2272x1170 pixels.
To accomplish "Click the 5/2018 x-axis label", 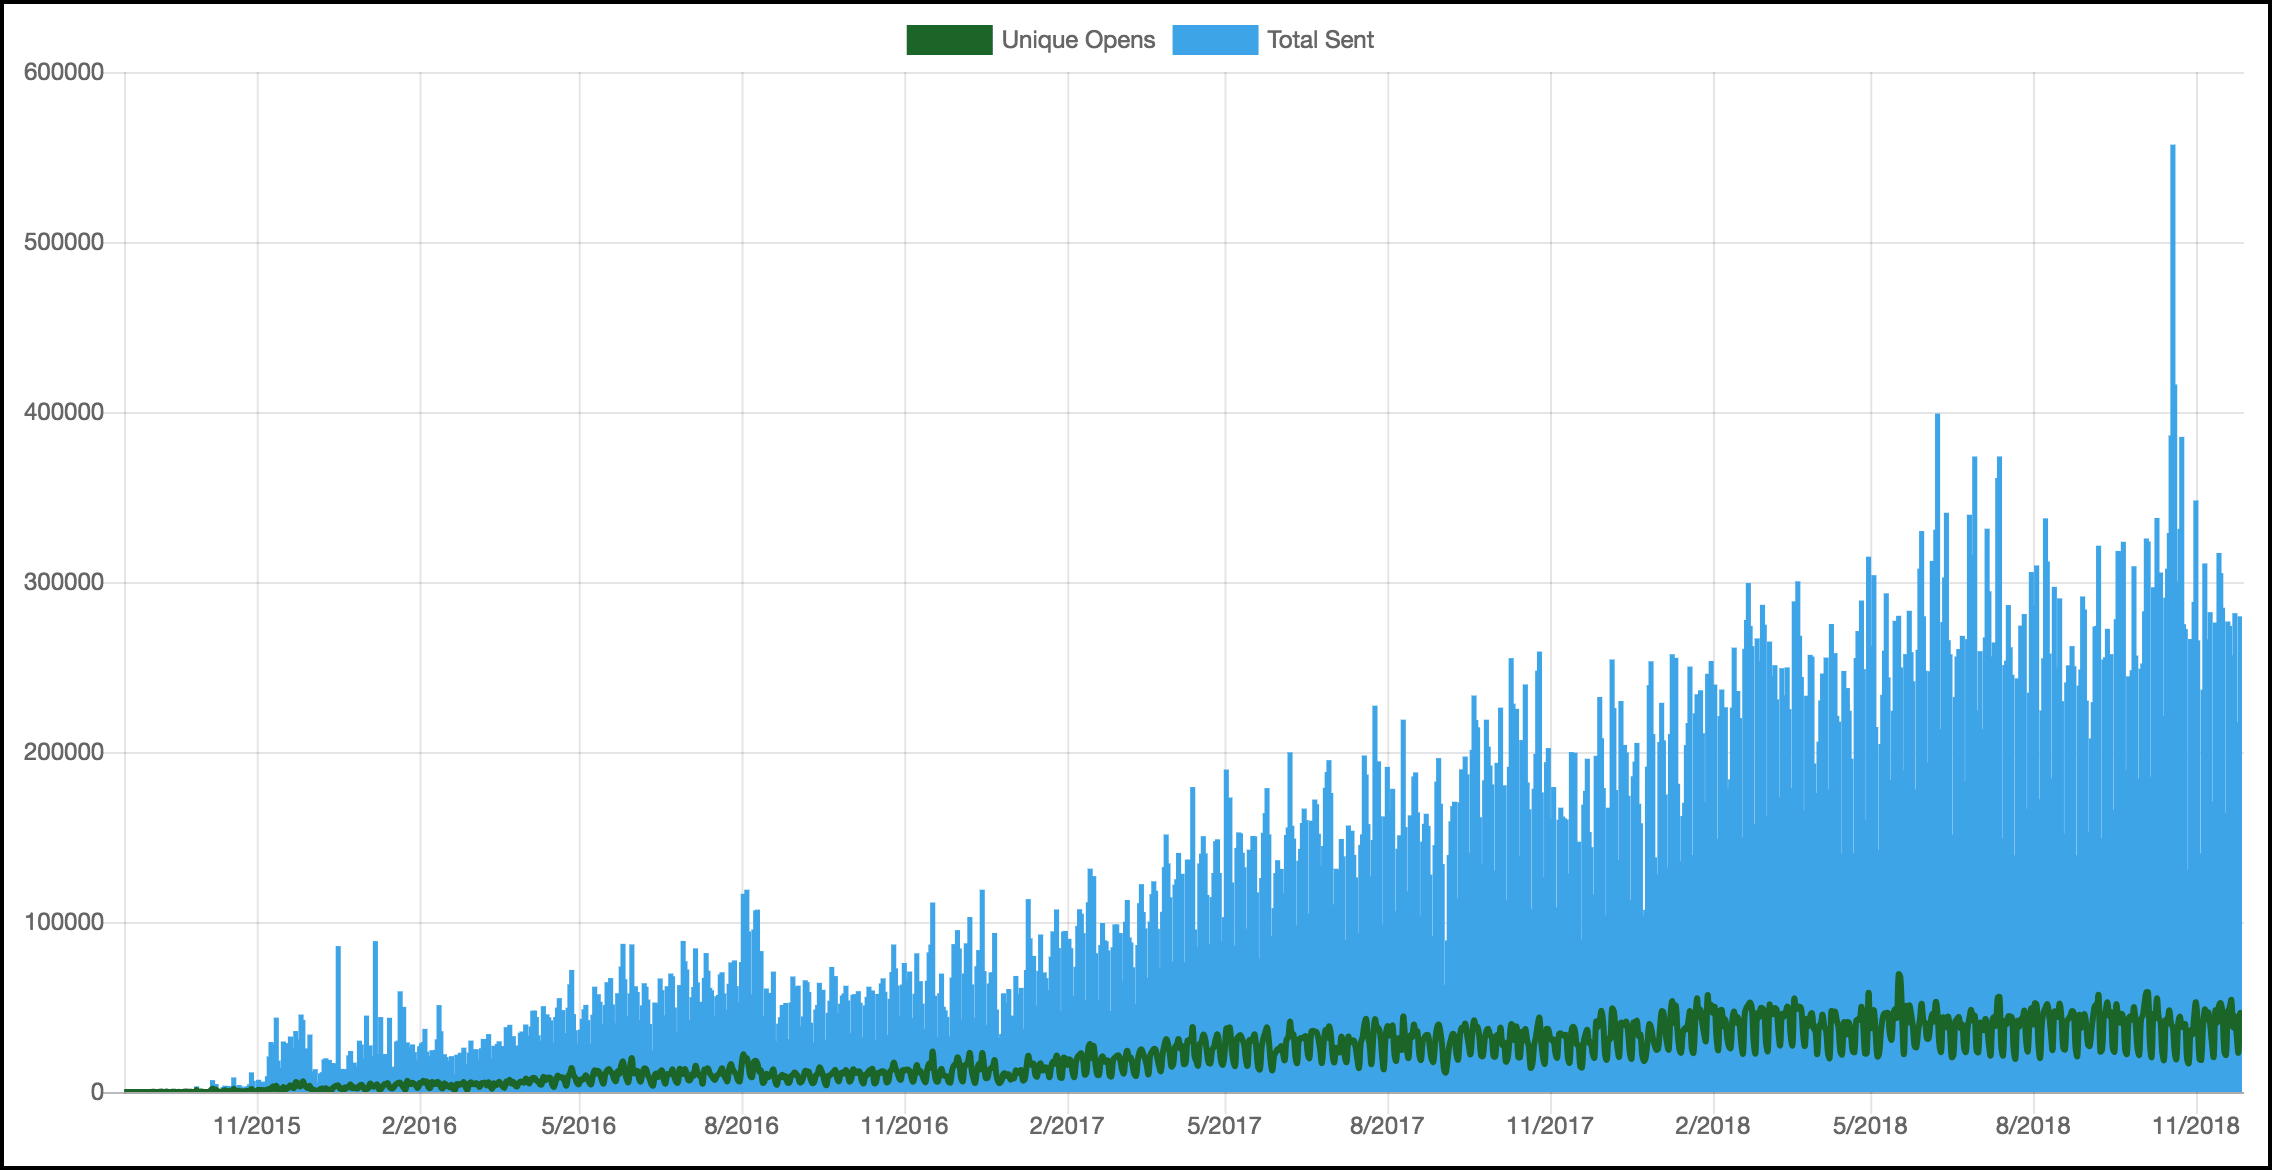I will (x=1870, y=1126).
